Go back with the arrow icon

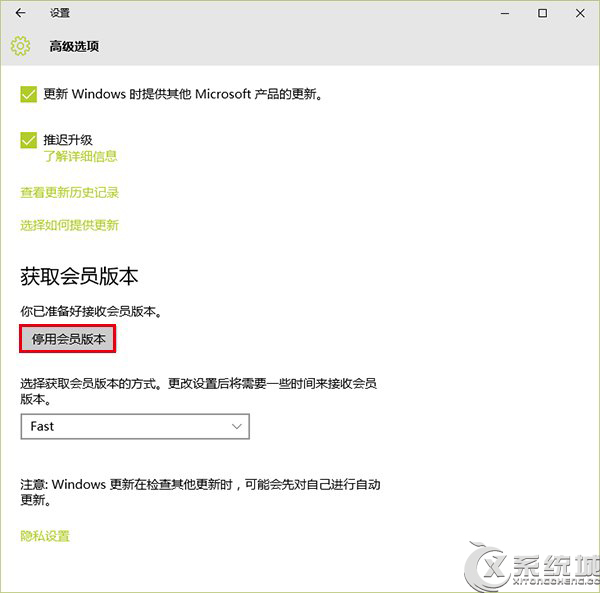[x=21, y=13]
